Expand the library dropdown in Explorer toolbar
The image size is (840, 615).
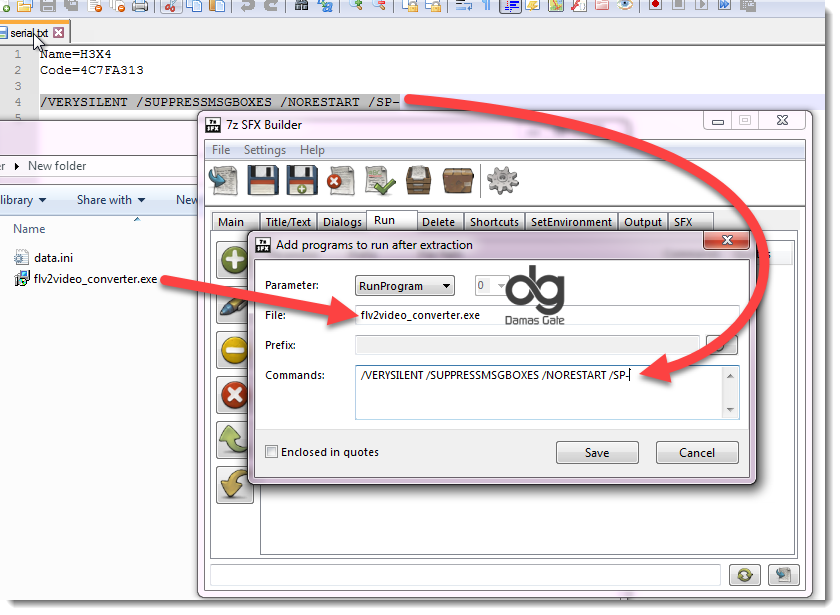click(x=22, y=200)
